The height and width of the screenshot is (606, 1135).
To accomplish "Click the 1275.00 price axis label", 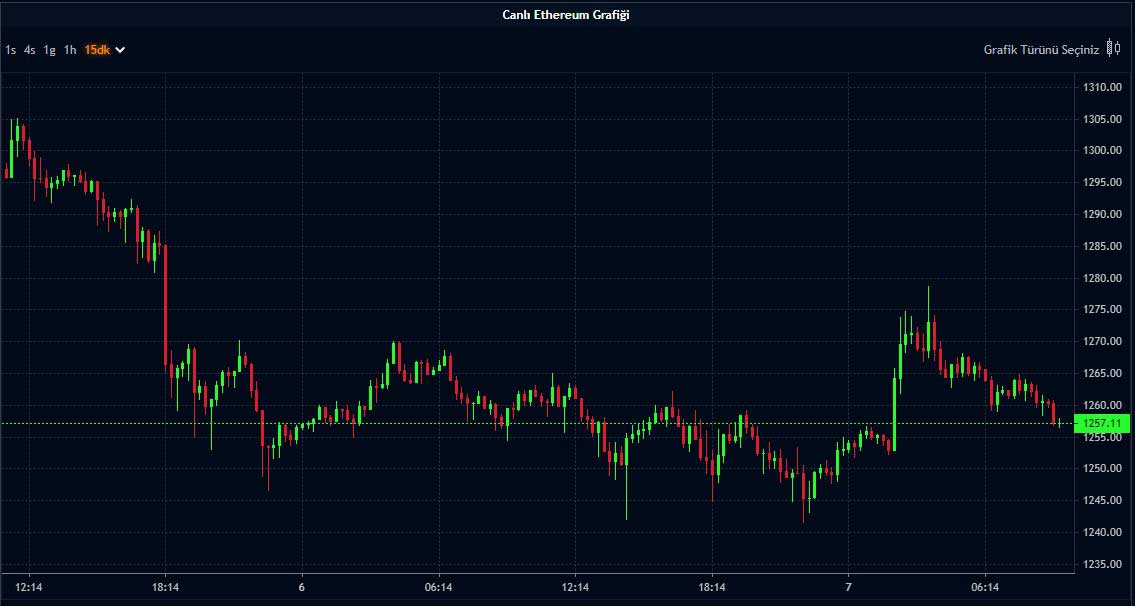I will point(1102,309).
